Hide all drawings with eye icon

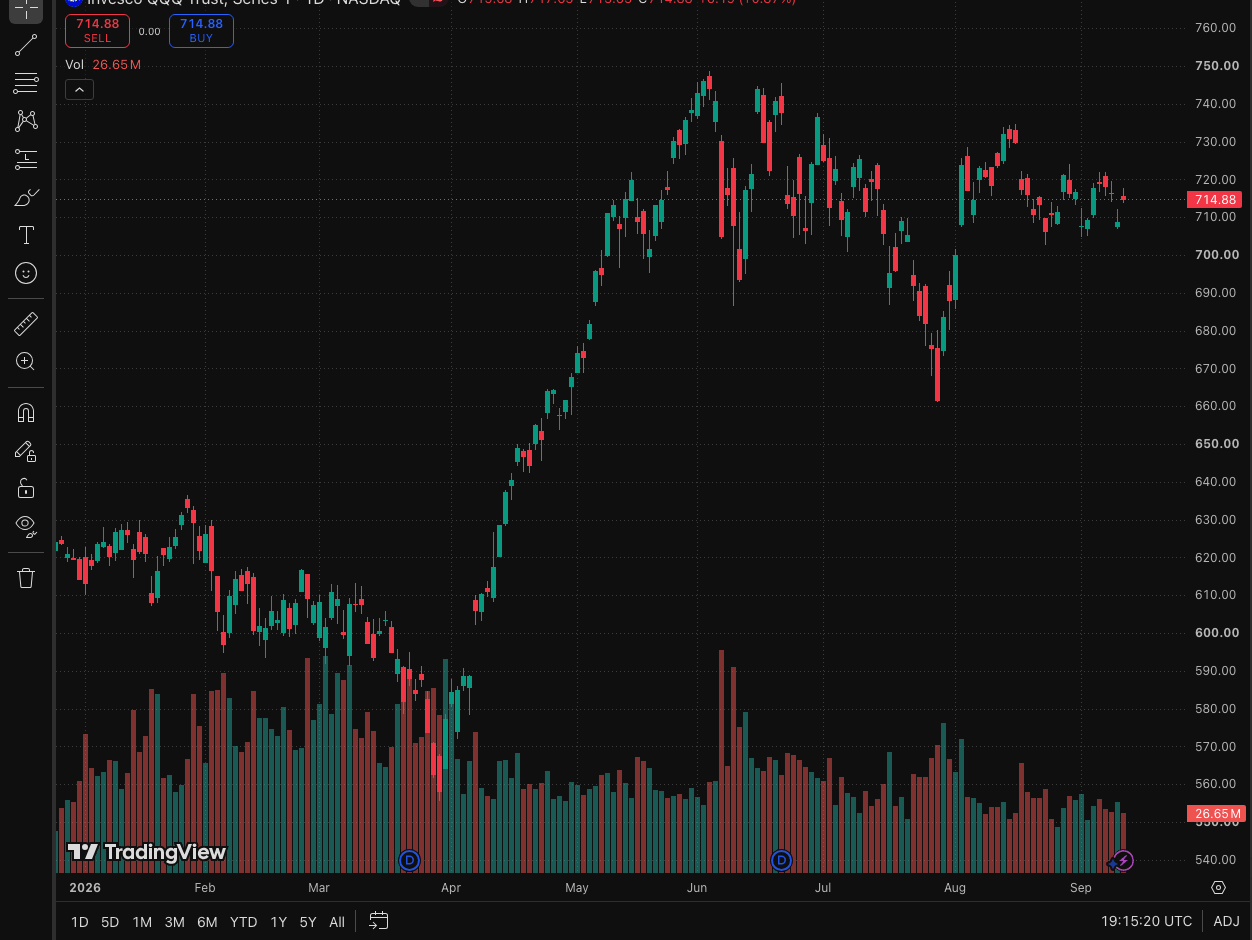26,527
